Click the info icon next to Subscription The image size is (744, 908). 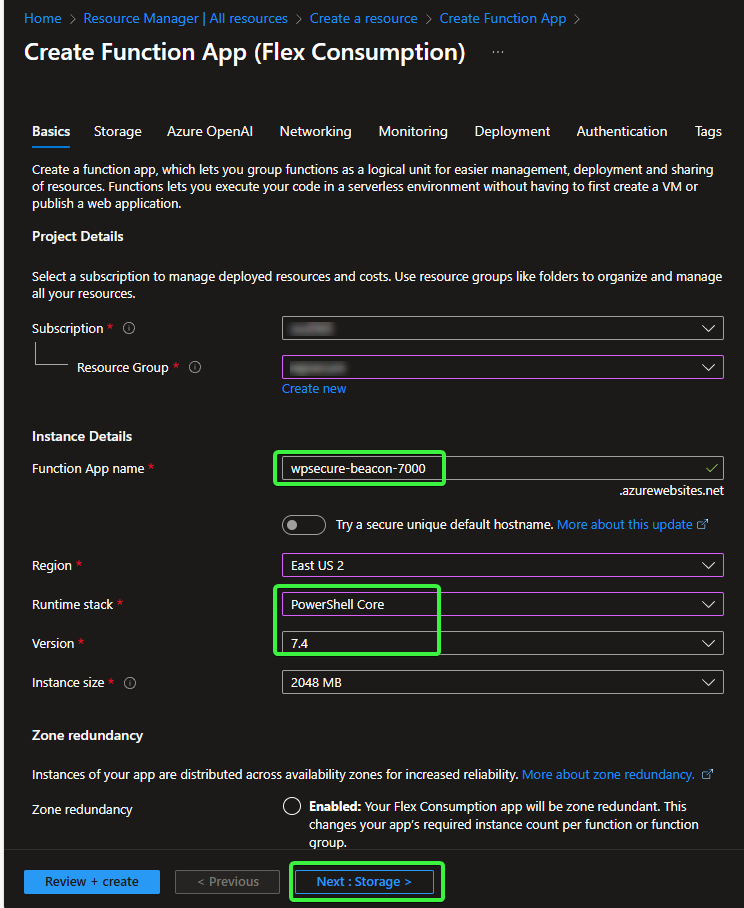click(x=129, y=329)
